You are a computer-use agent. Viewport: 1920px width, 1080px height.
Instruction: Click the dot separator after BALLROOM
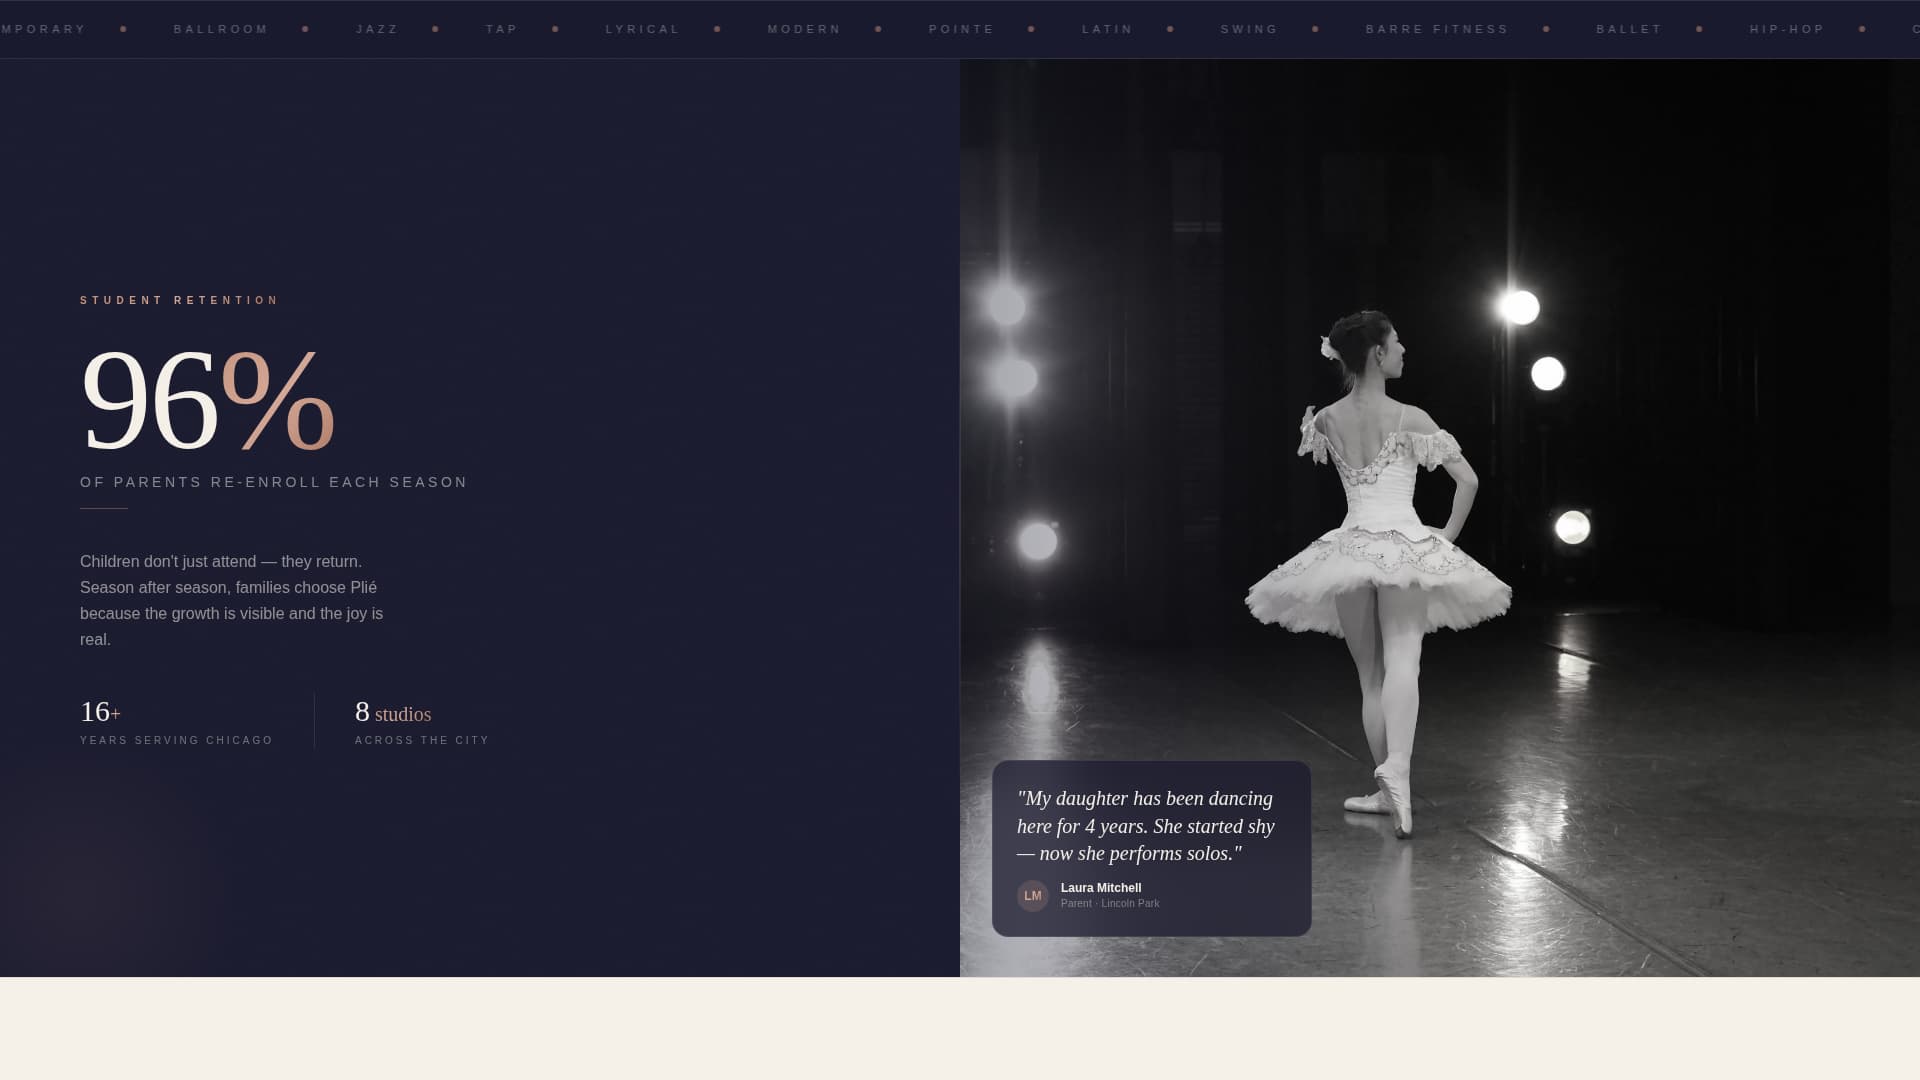coord(304,29)
